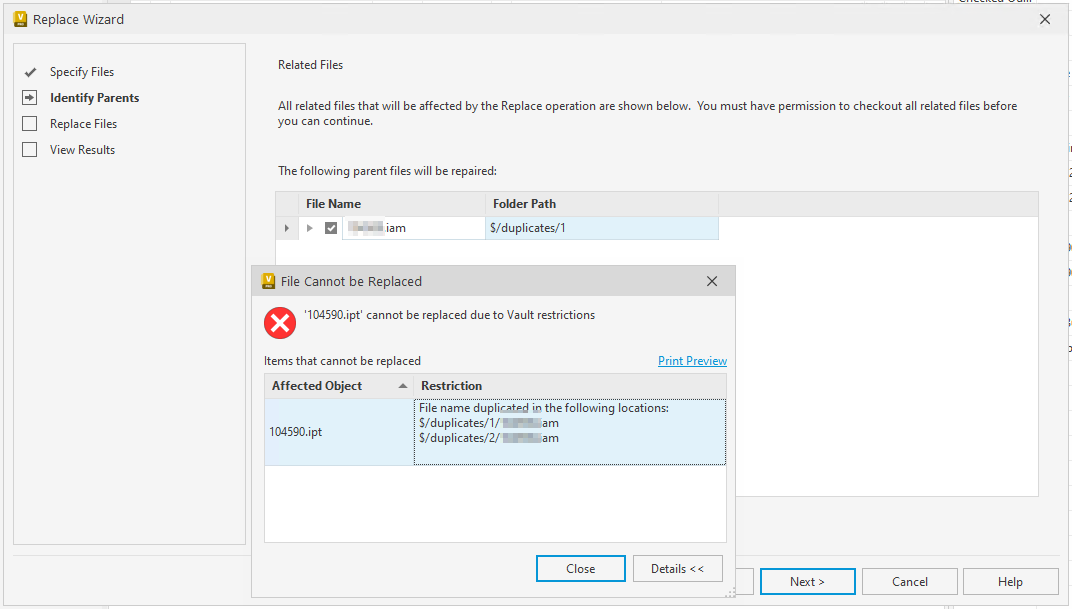Image resolution: width=1072 pixels, height=609 pixels.
Task: Check the Replace Files step checkbox
Action: pyautogui.click(x=29, y=123)
